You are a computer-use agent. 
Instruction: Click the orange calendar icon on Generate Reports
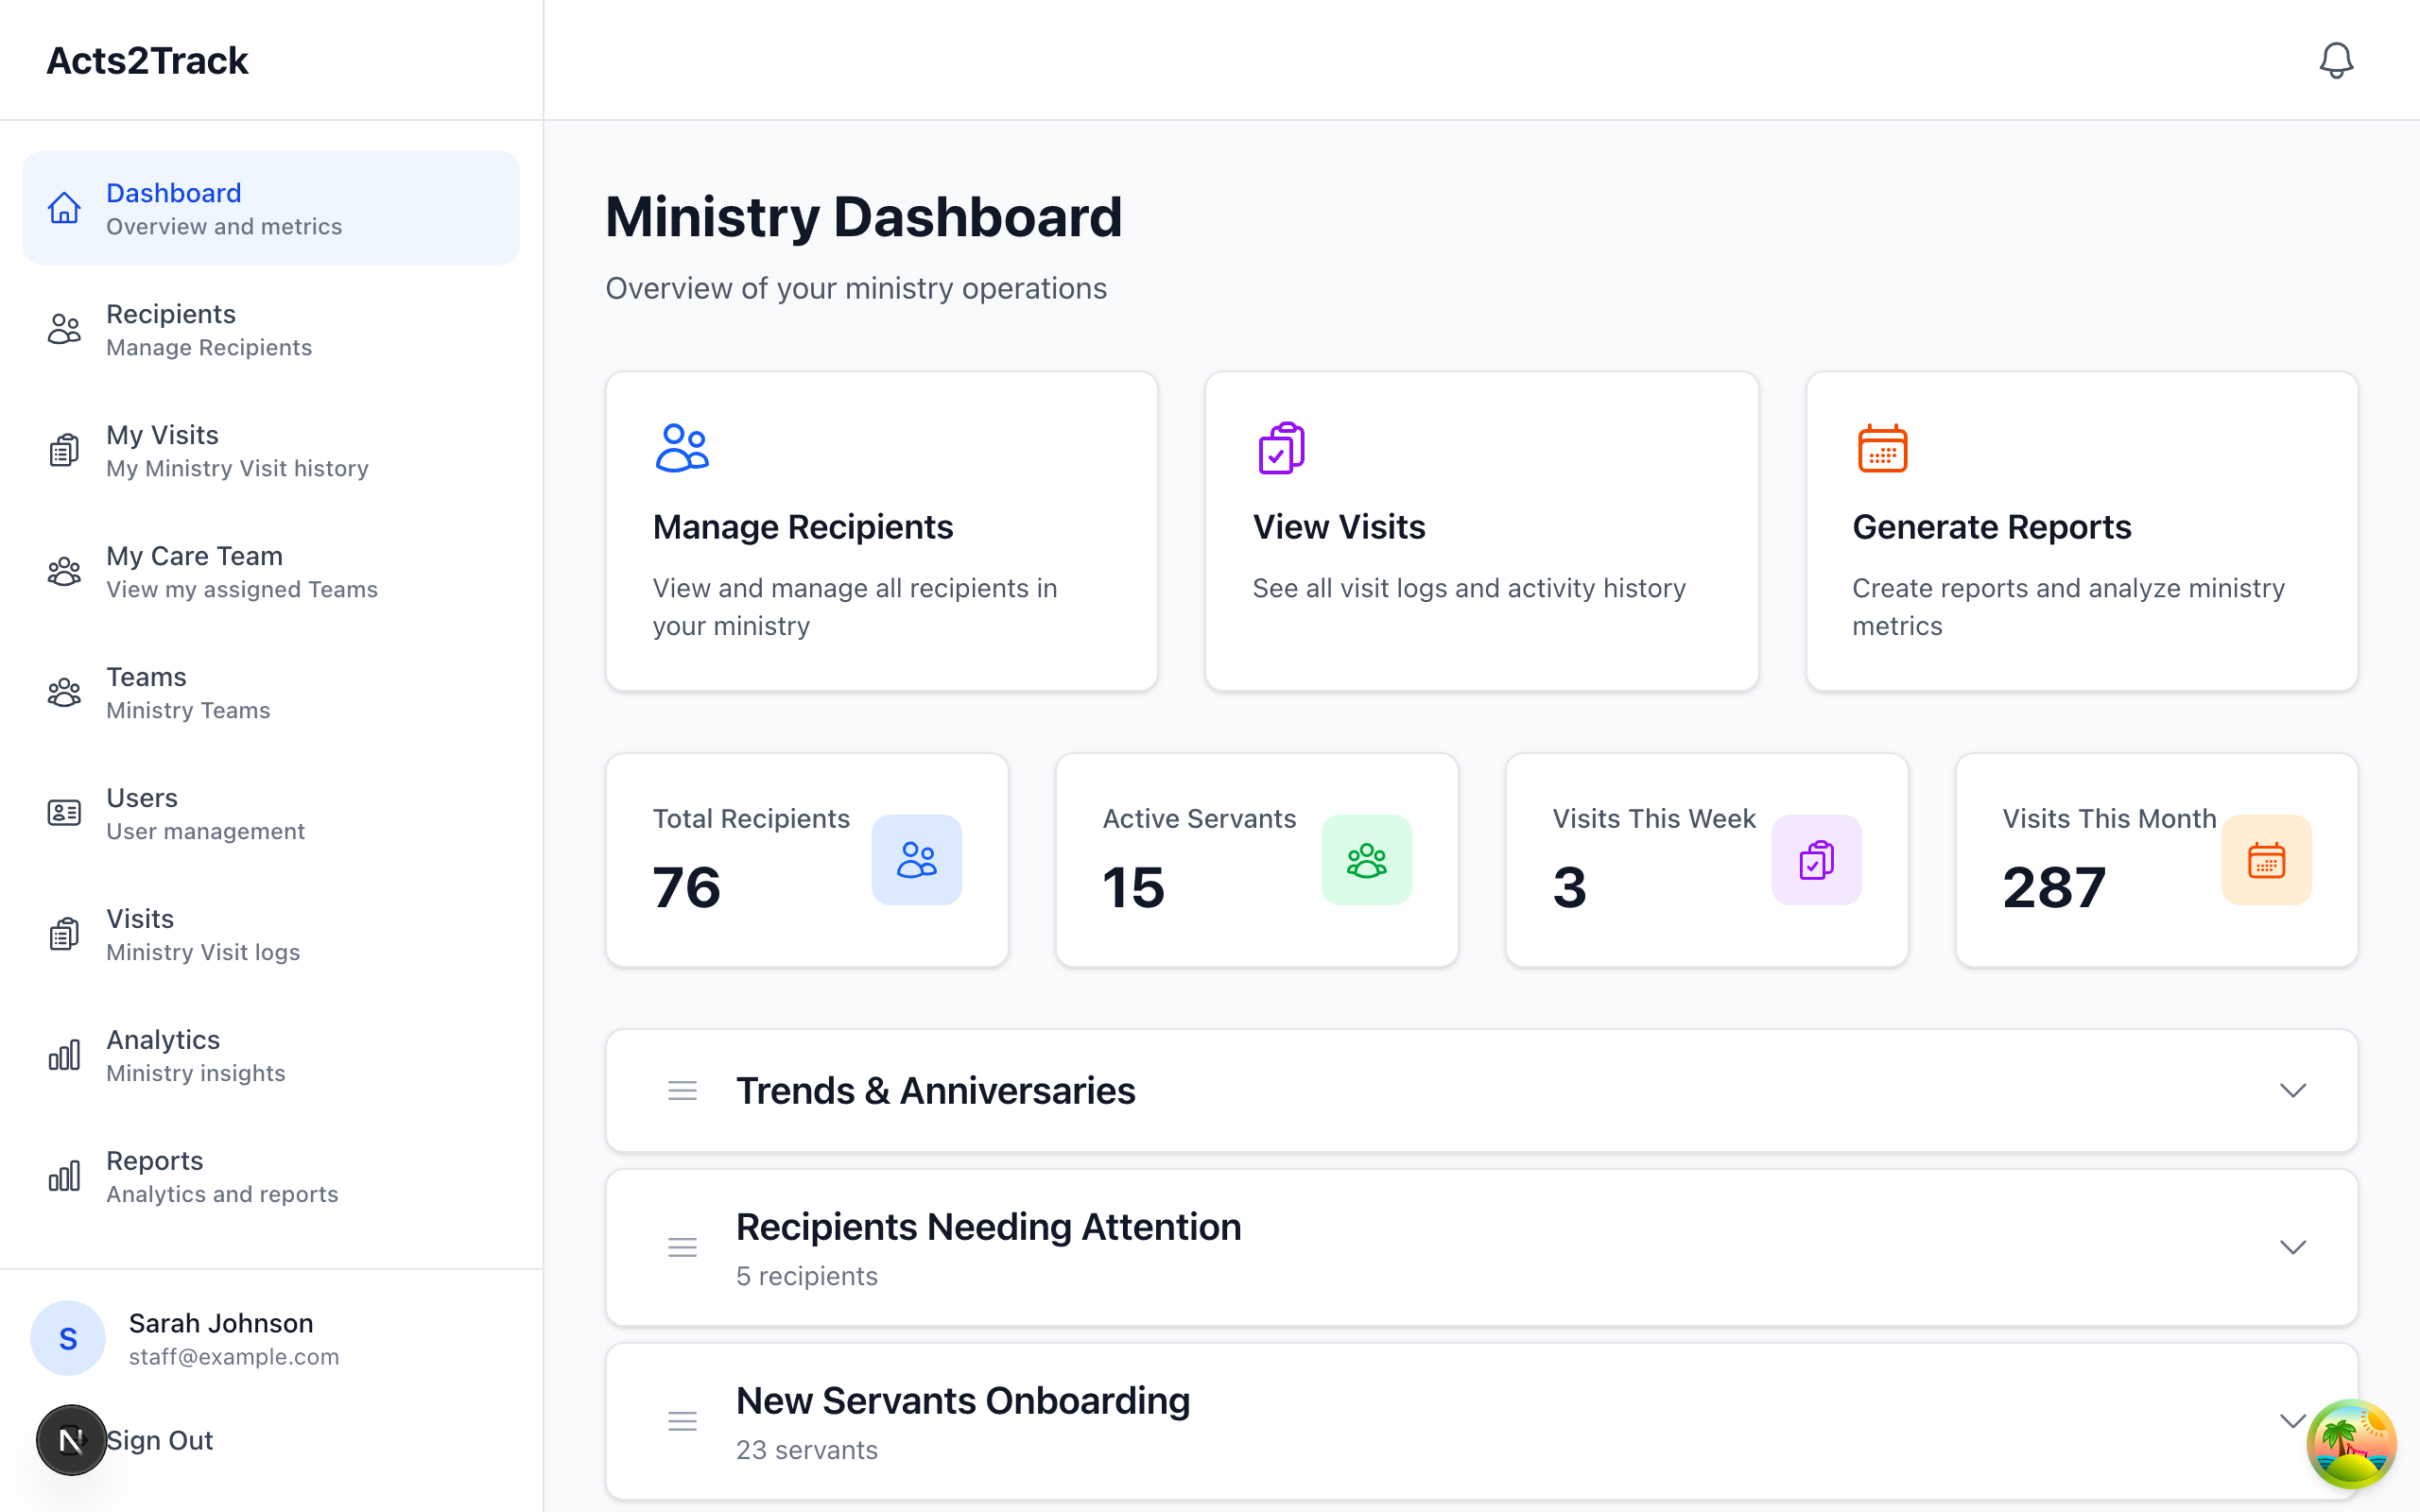pos(1883,448)
